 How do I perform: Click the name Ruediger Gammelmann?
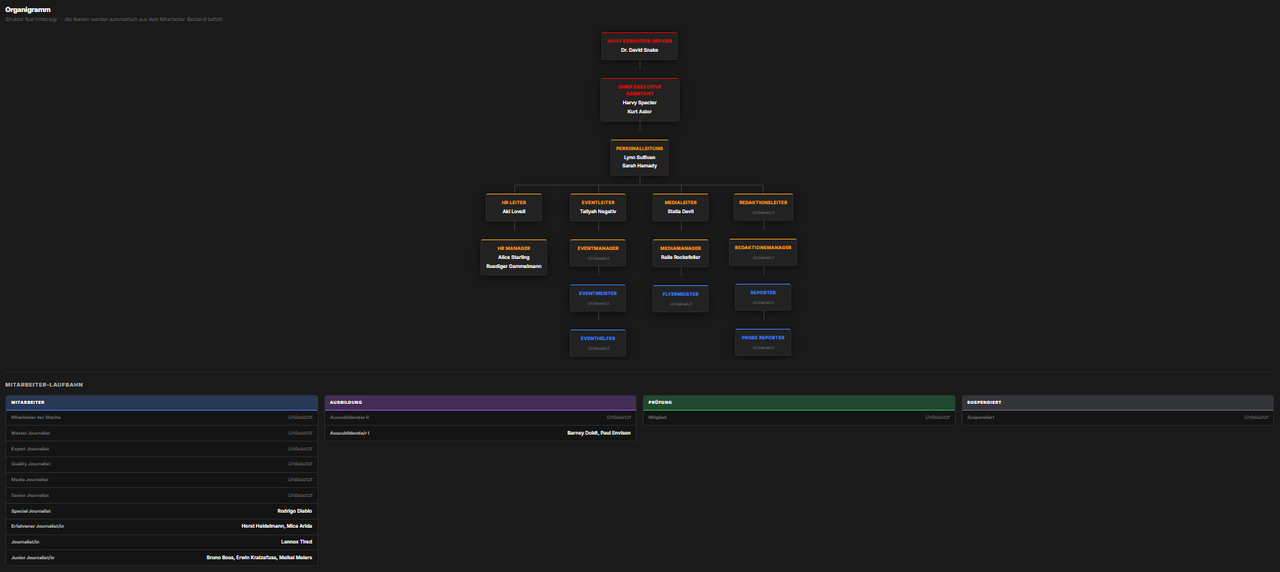coord(514,266)
